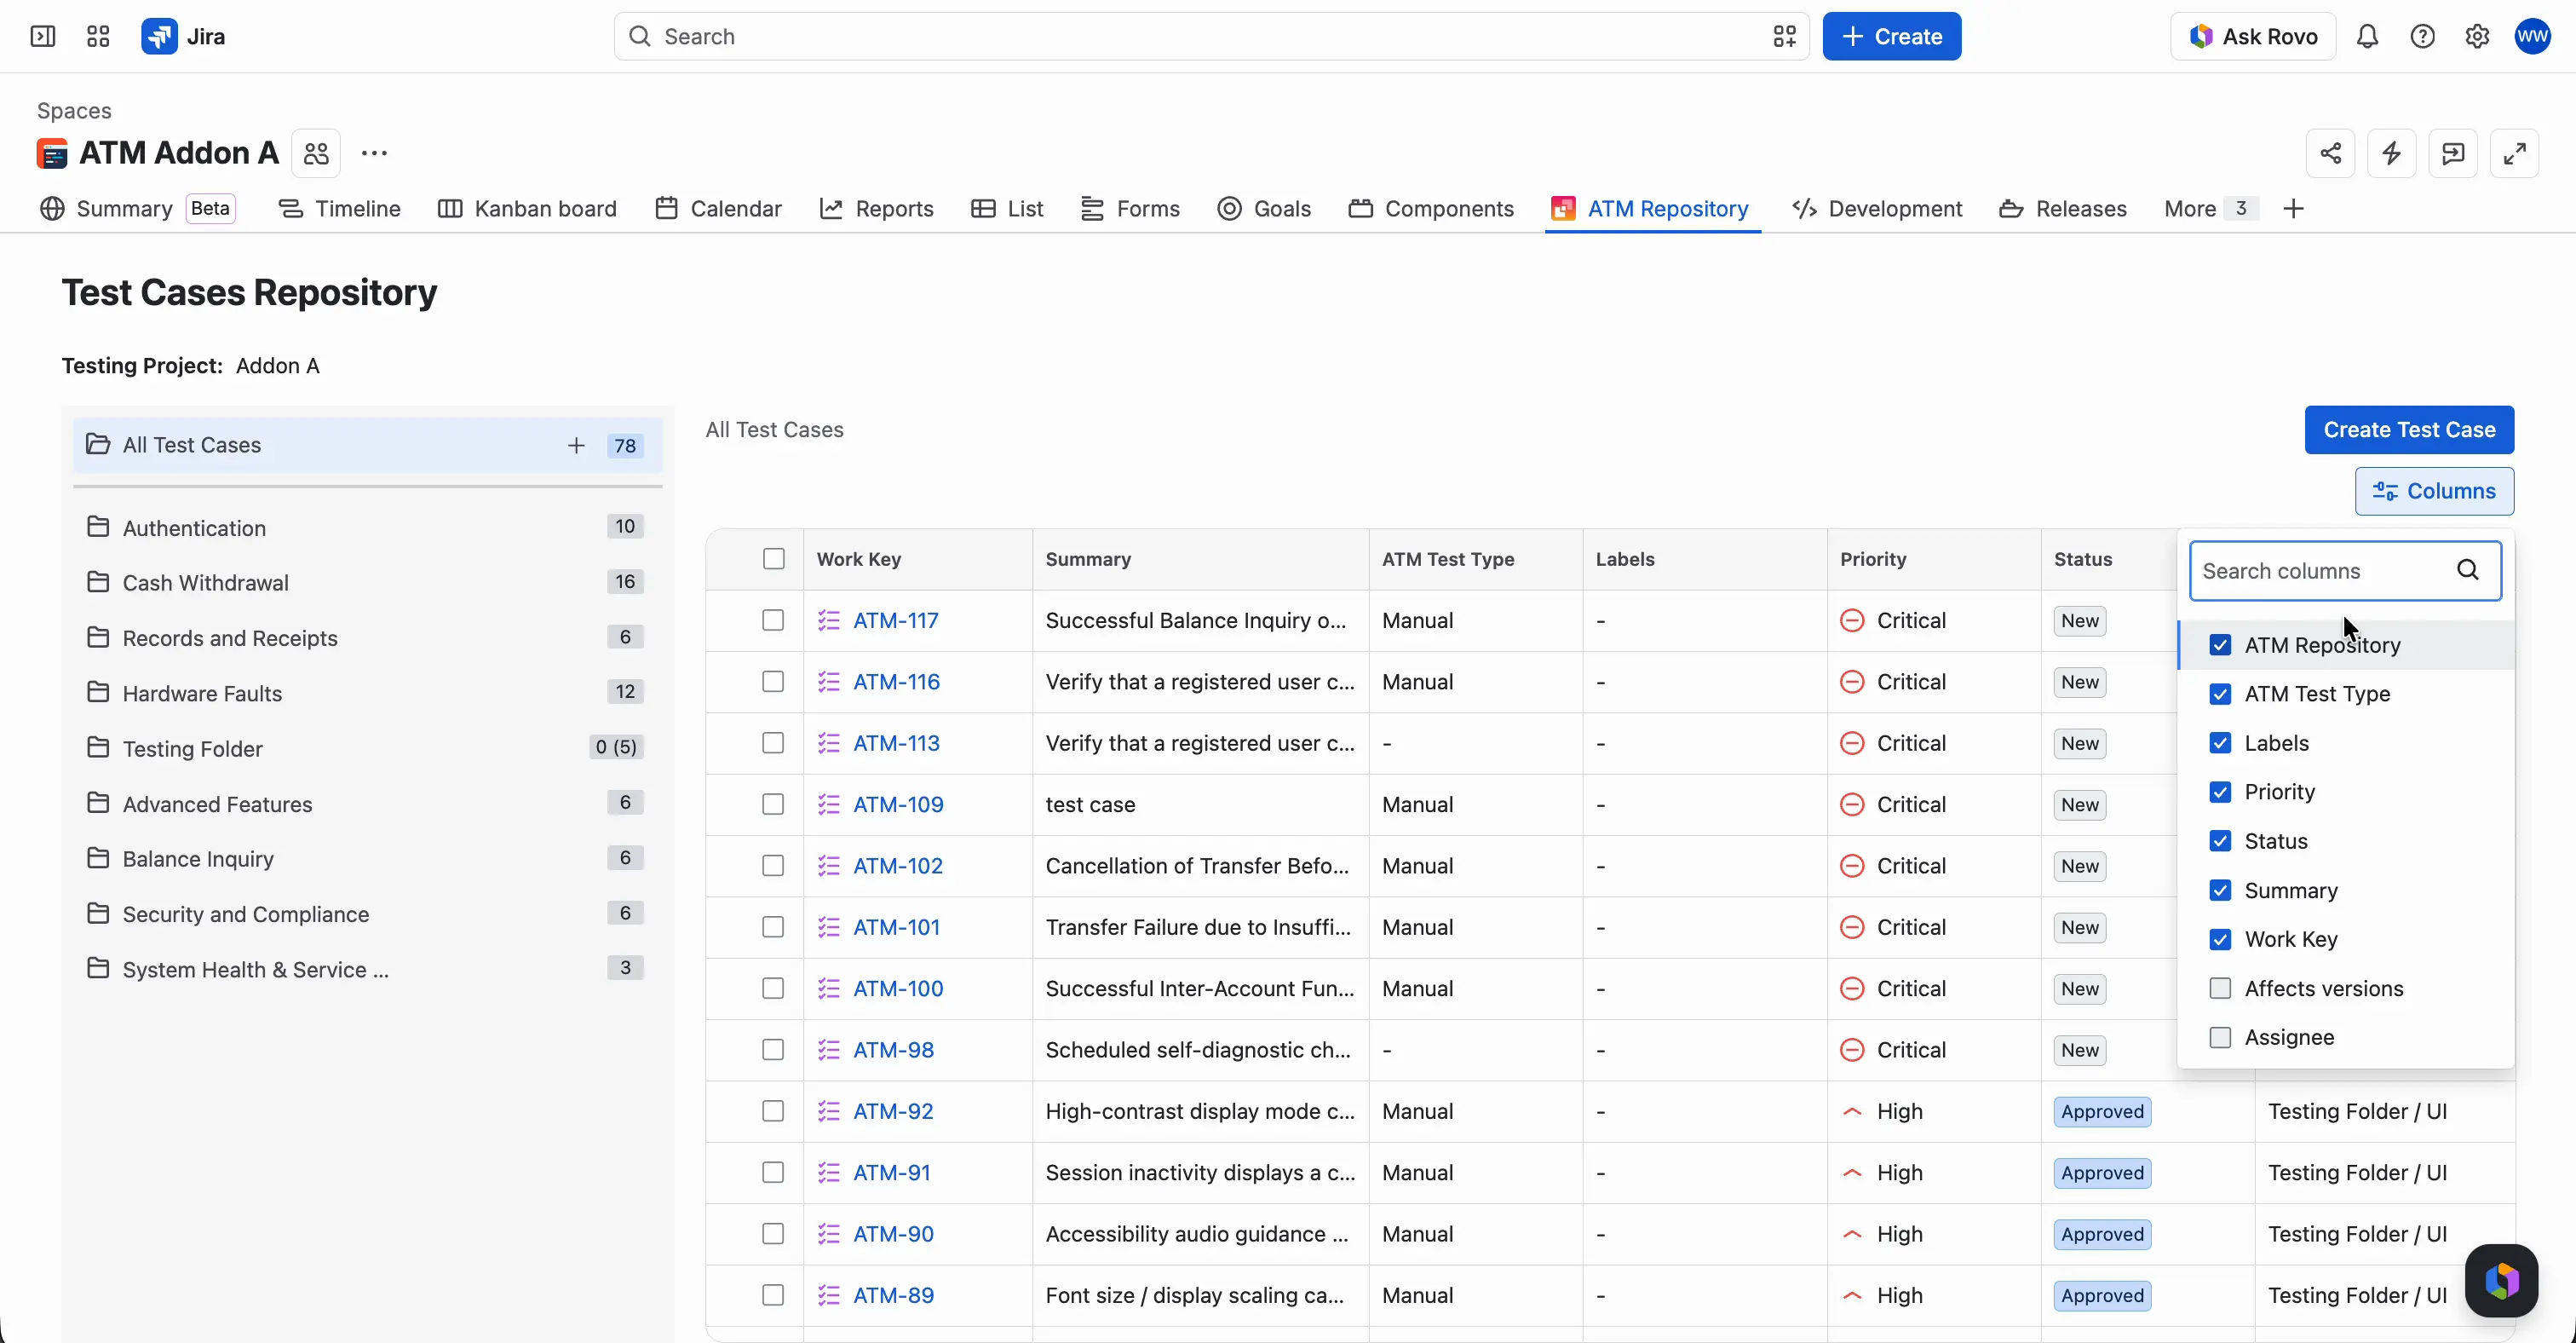The width and height of the screenshot is (2576, 1343).
Task: Click the Ask Rovo button
Action: [x=2252, y=37]
